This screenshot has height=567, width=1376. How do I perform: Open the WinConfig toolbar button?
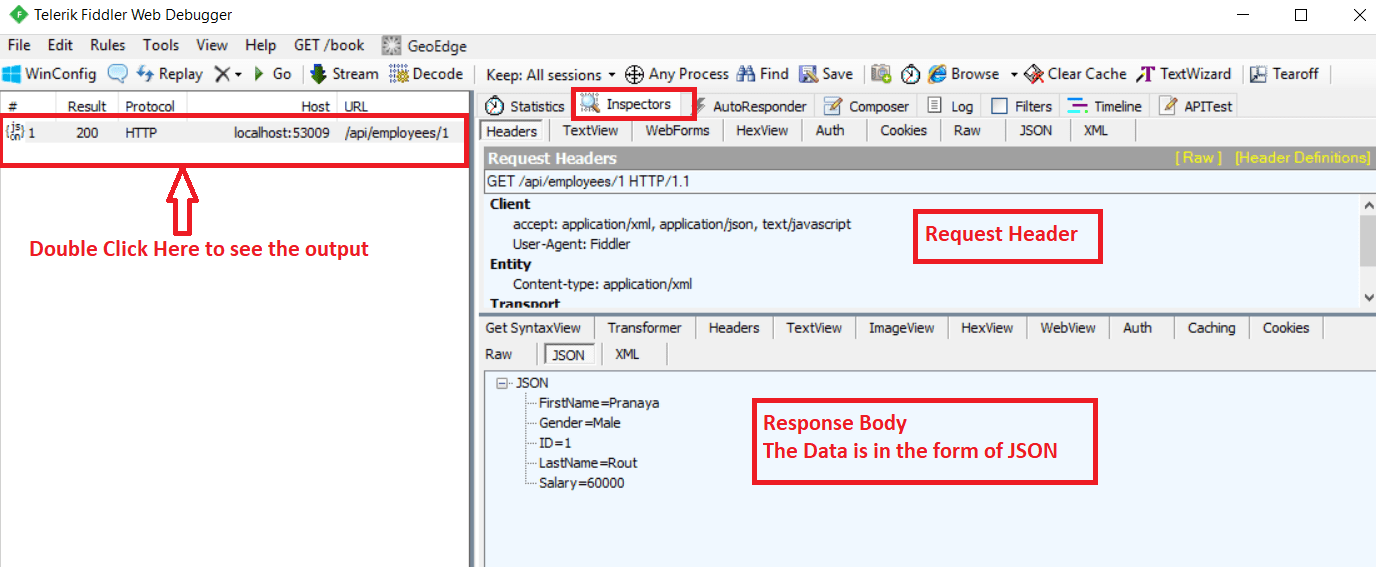50,74
